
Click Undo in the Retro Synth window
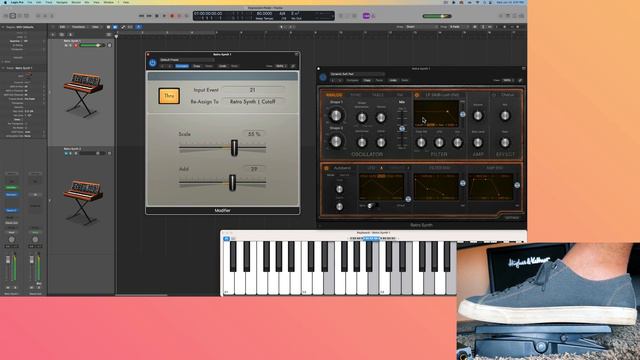click(393, 80)
